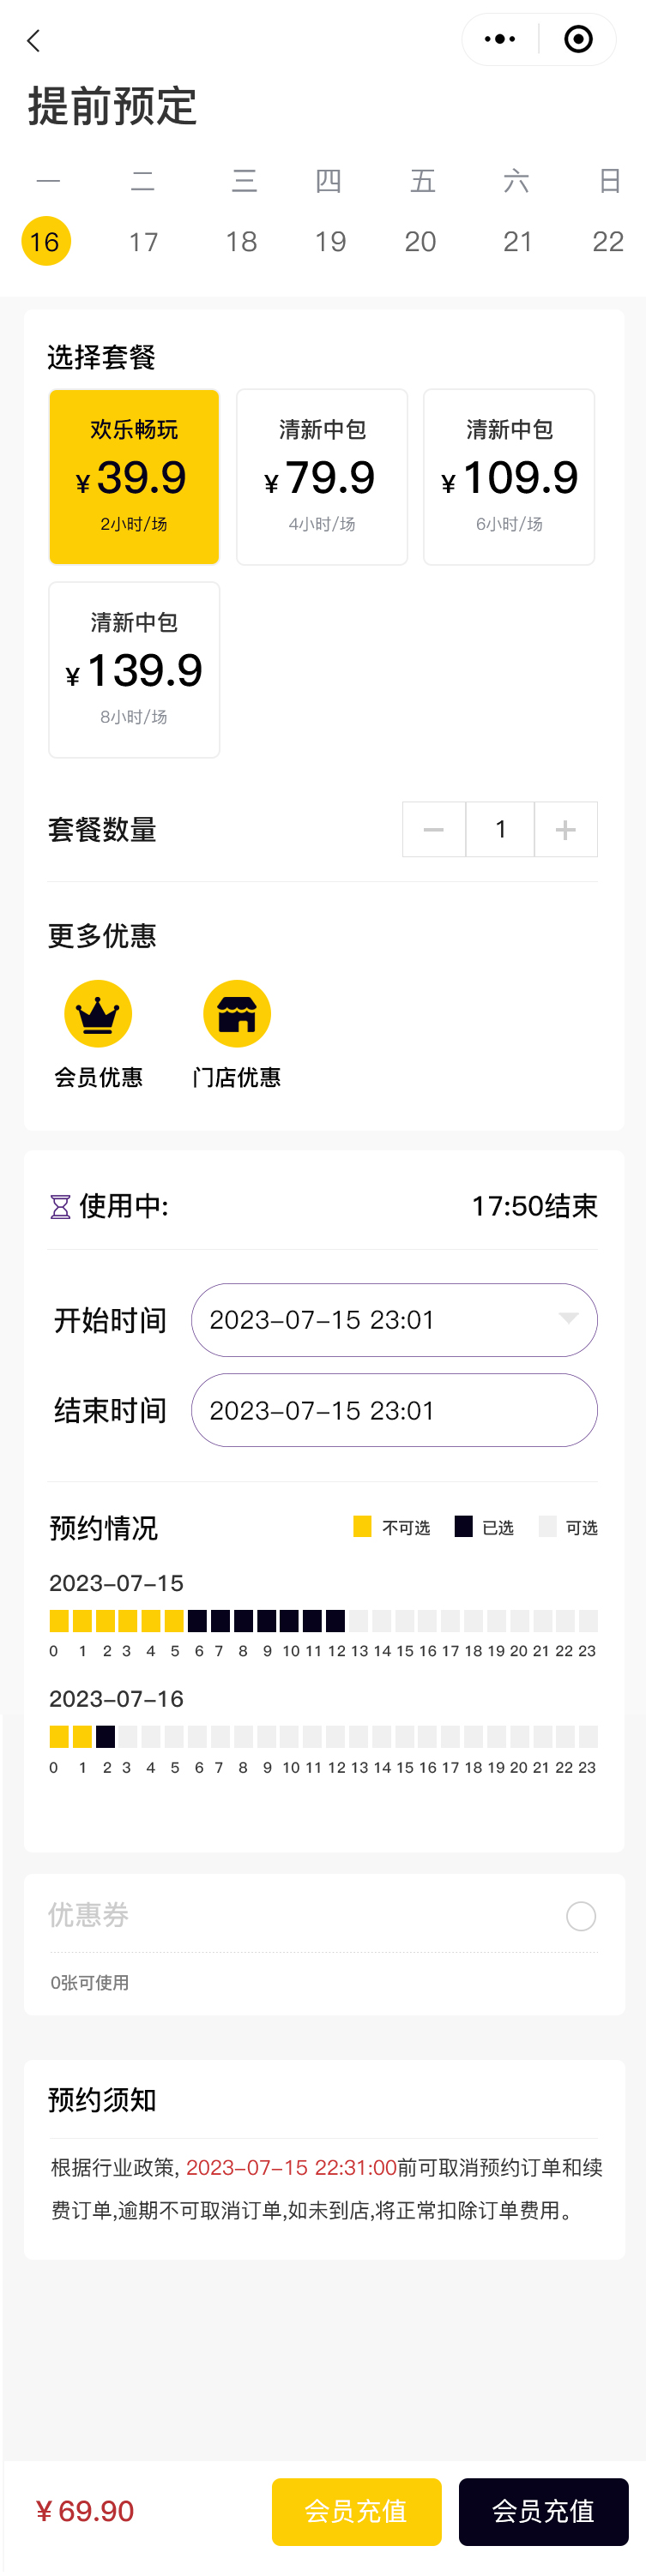
Task: Increase package quantity with plus icon
Action: pos(566,829)
